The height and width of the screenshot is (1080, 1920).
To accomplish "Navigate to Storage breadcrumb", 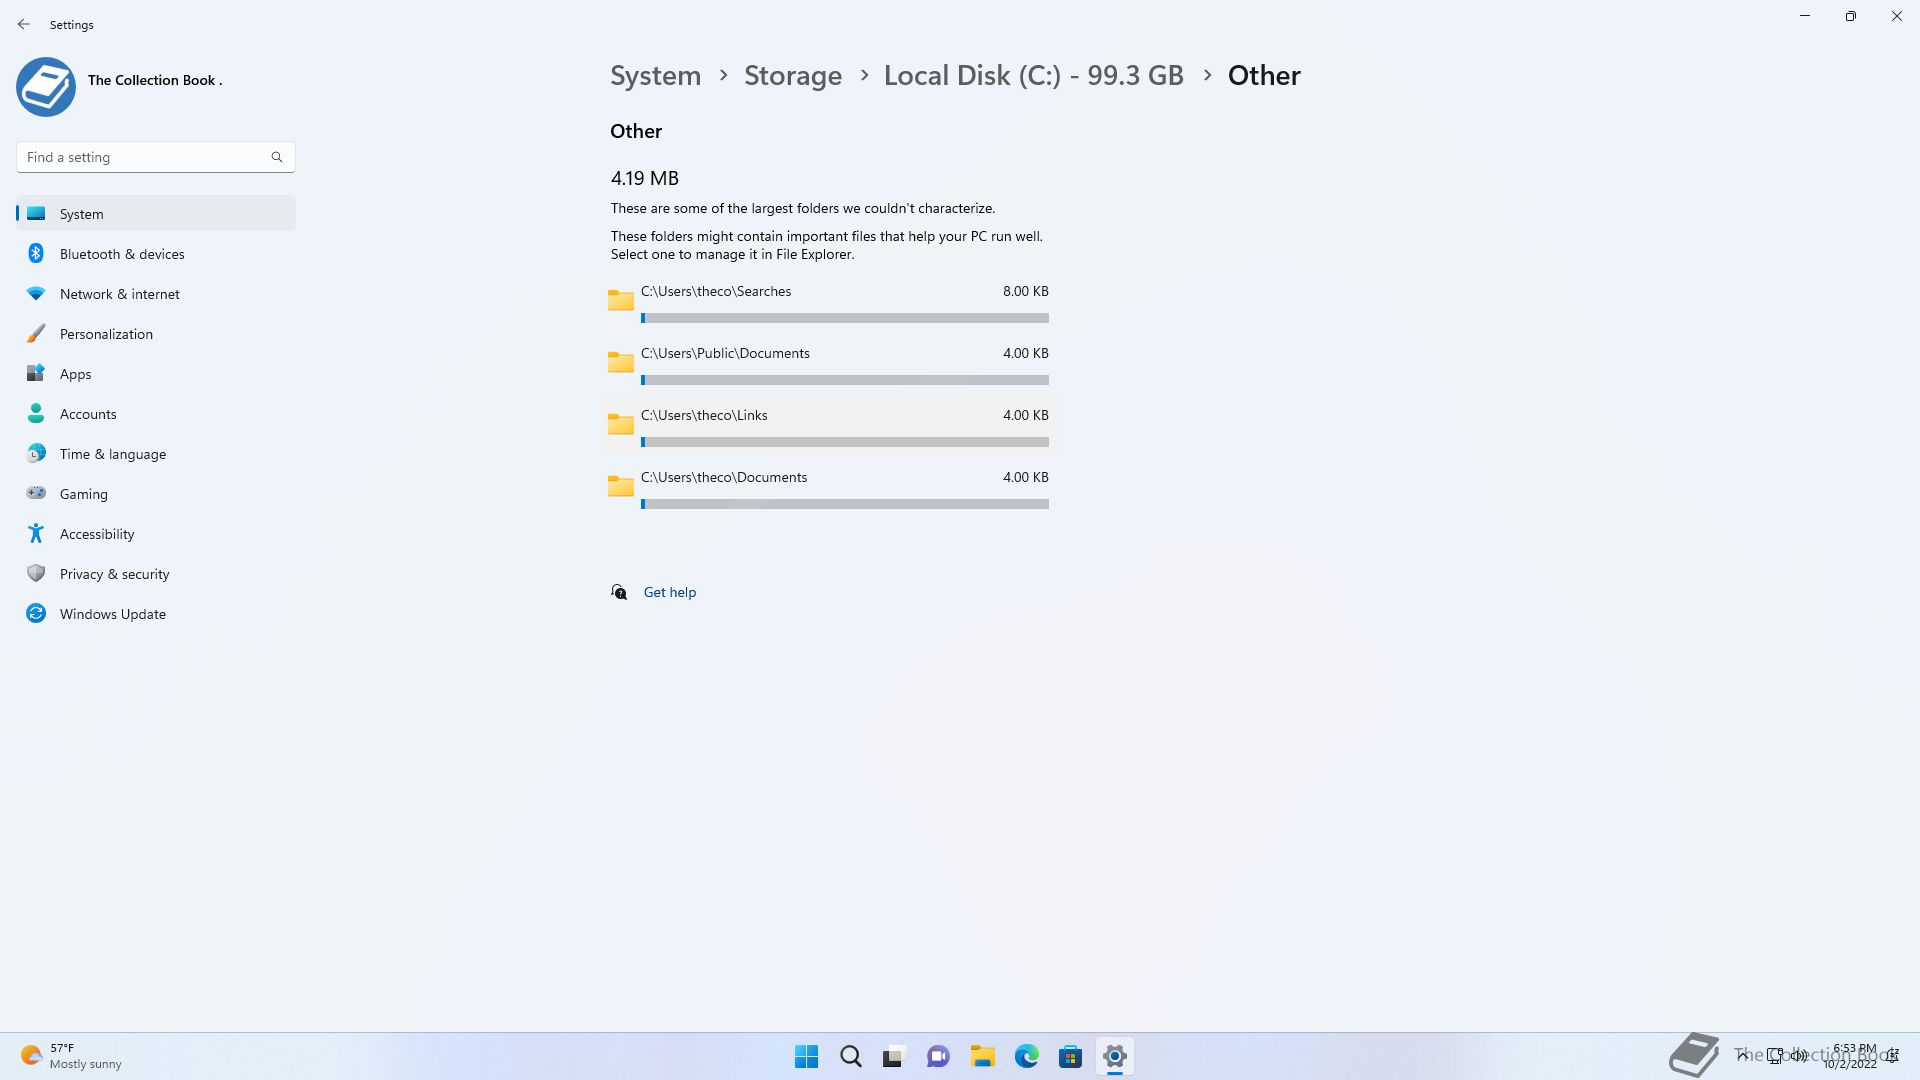I will click(x=792, y=76).
